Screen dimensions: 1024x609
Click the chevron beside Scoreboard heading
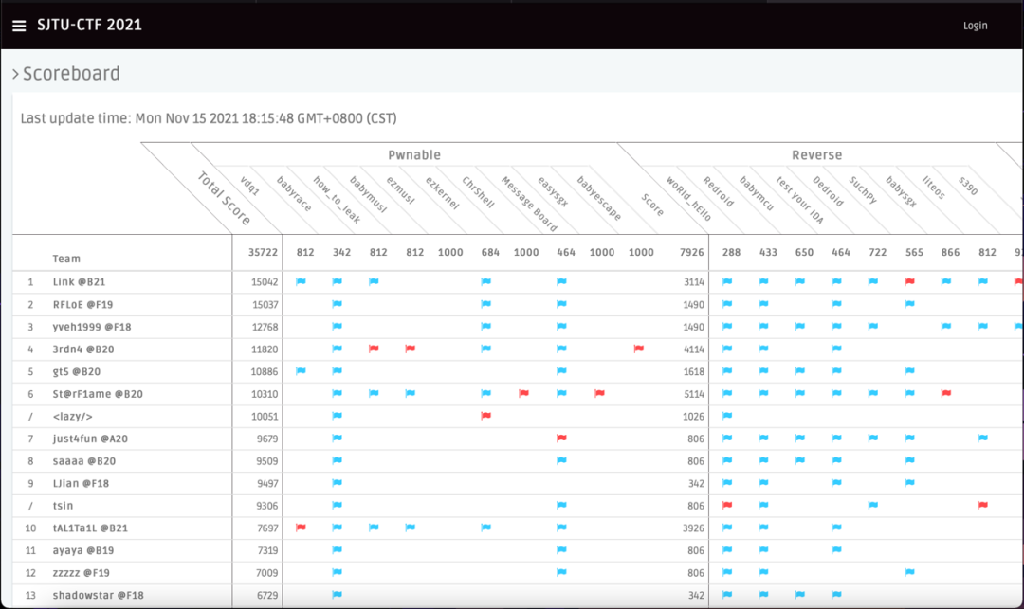pos(15,74)
